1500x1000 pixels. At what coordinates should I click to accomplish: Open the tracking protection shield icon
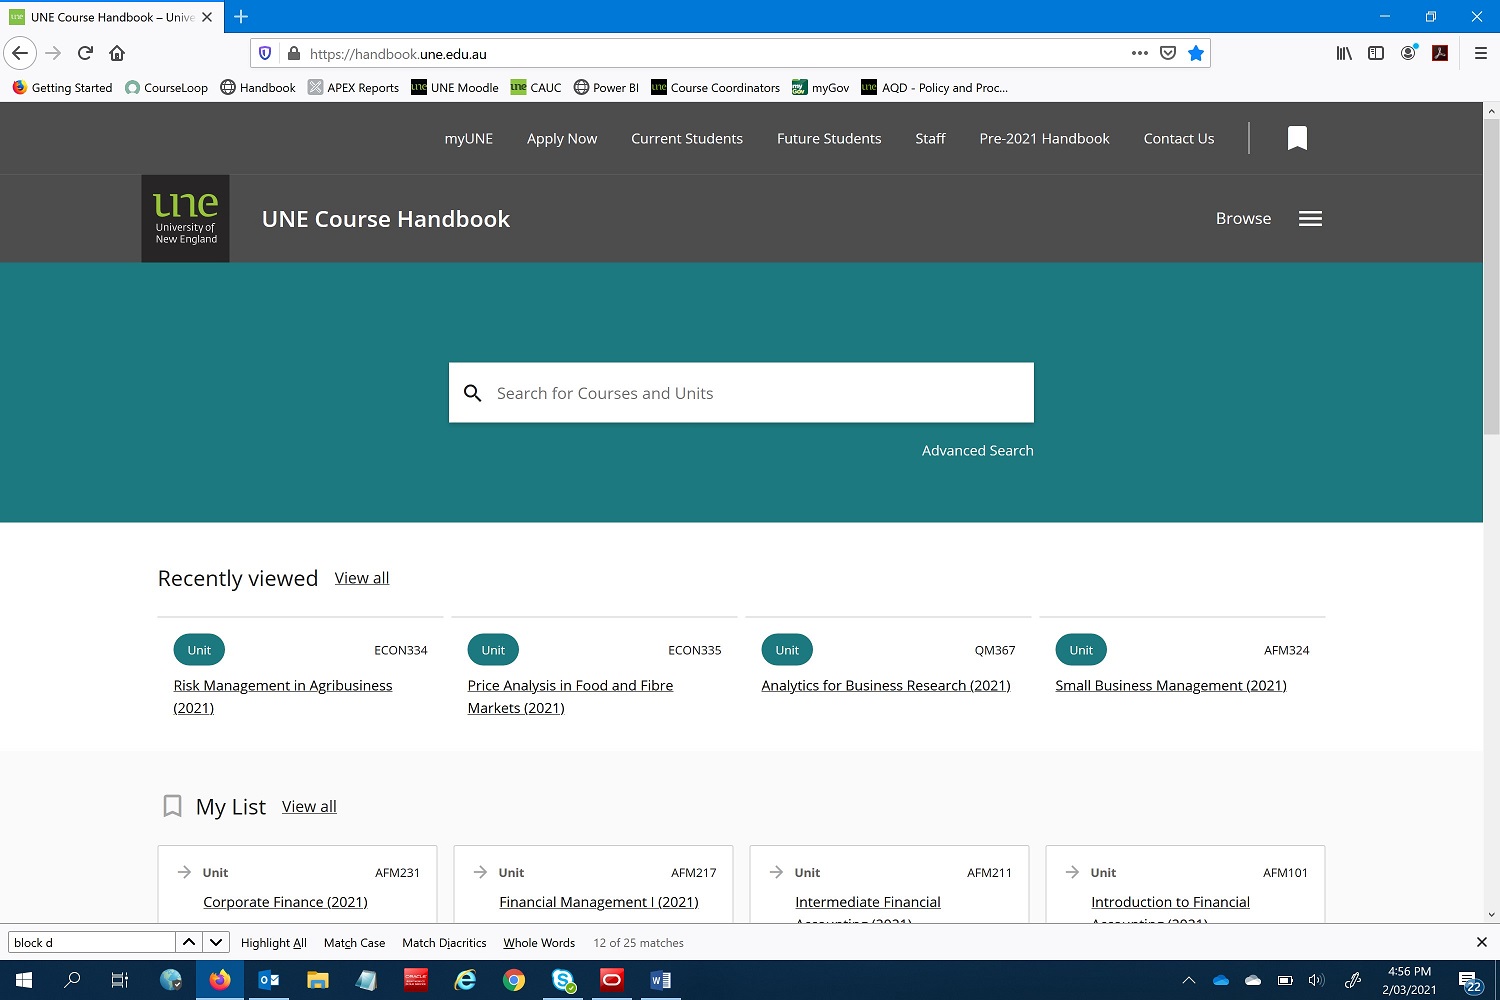click(x=265, y=53)
